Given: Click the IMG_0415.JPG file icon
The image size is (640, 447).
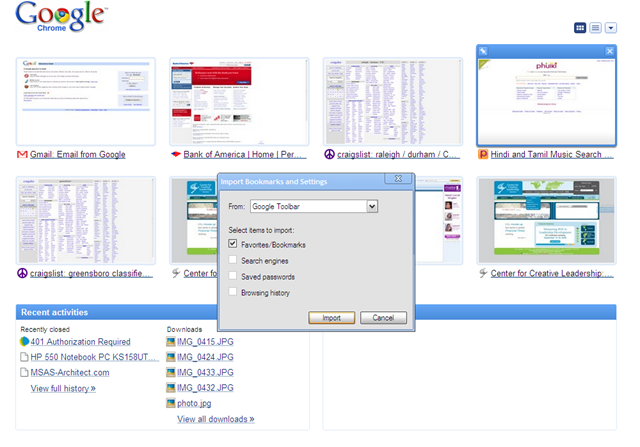Looking at the screenshot, I should click(171, 342).
